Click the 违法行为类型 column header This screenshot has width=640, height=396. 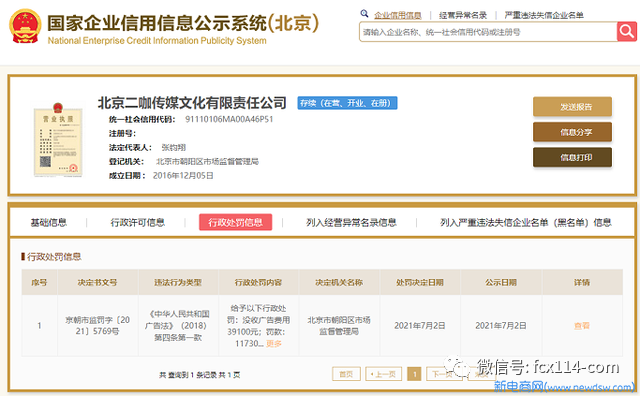(x=178, y=283)
